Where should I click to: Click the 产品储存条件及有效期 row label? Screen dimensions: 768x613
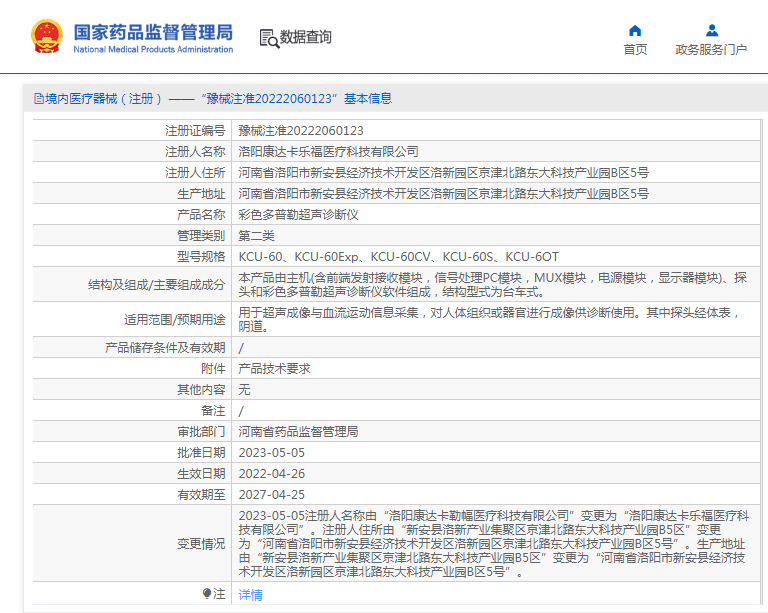[165, 348]
